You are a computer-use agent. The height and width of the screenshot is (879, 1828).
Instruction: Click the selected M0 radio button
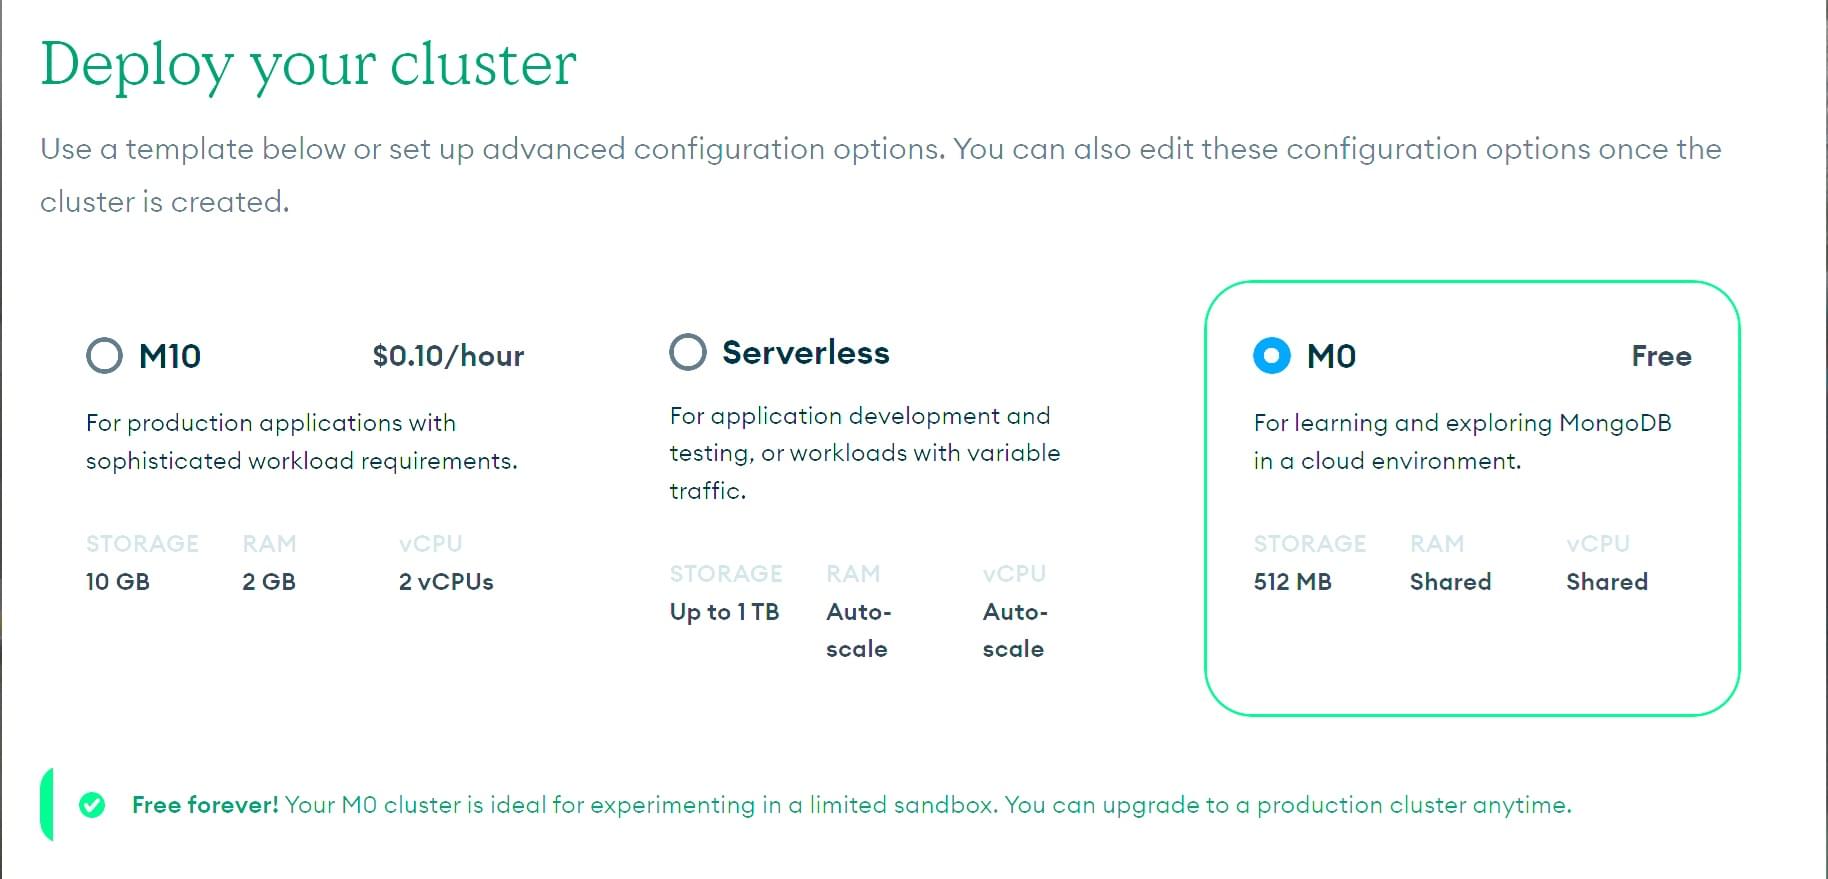tap(1271, 356)
